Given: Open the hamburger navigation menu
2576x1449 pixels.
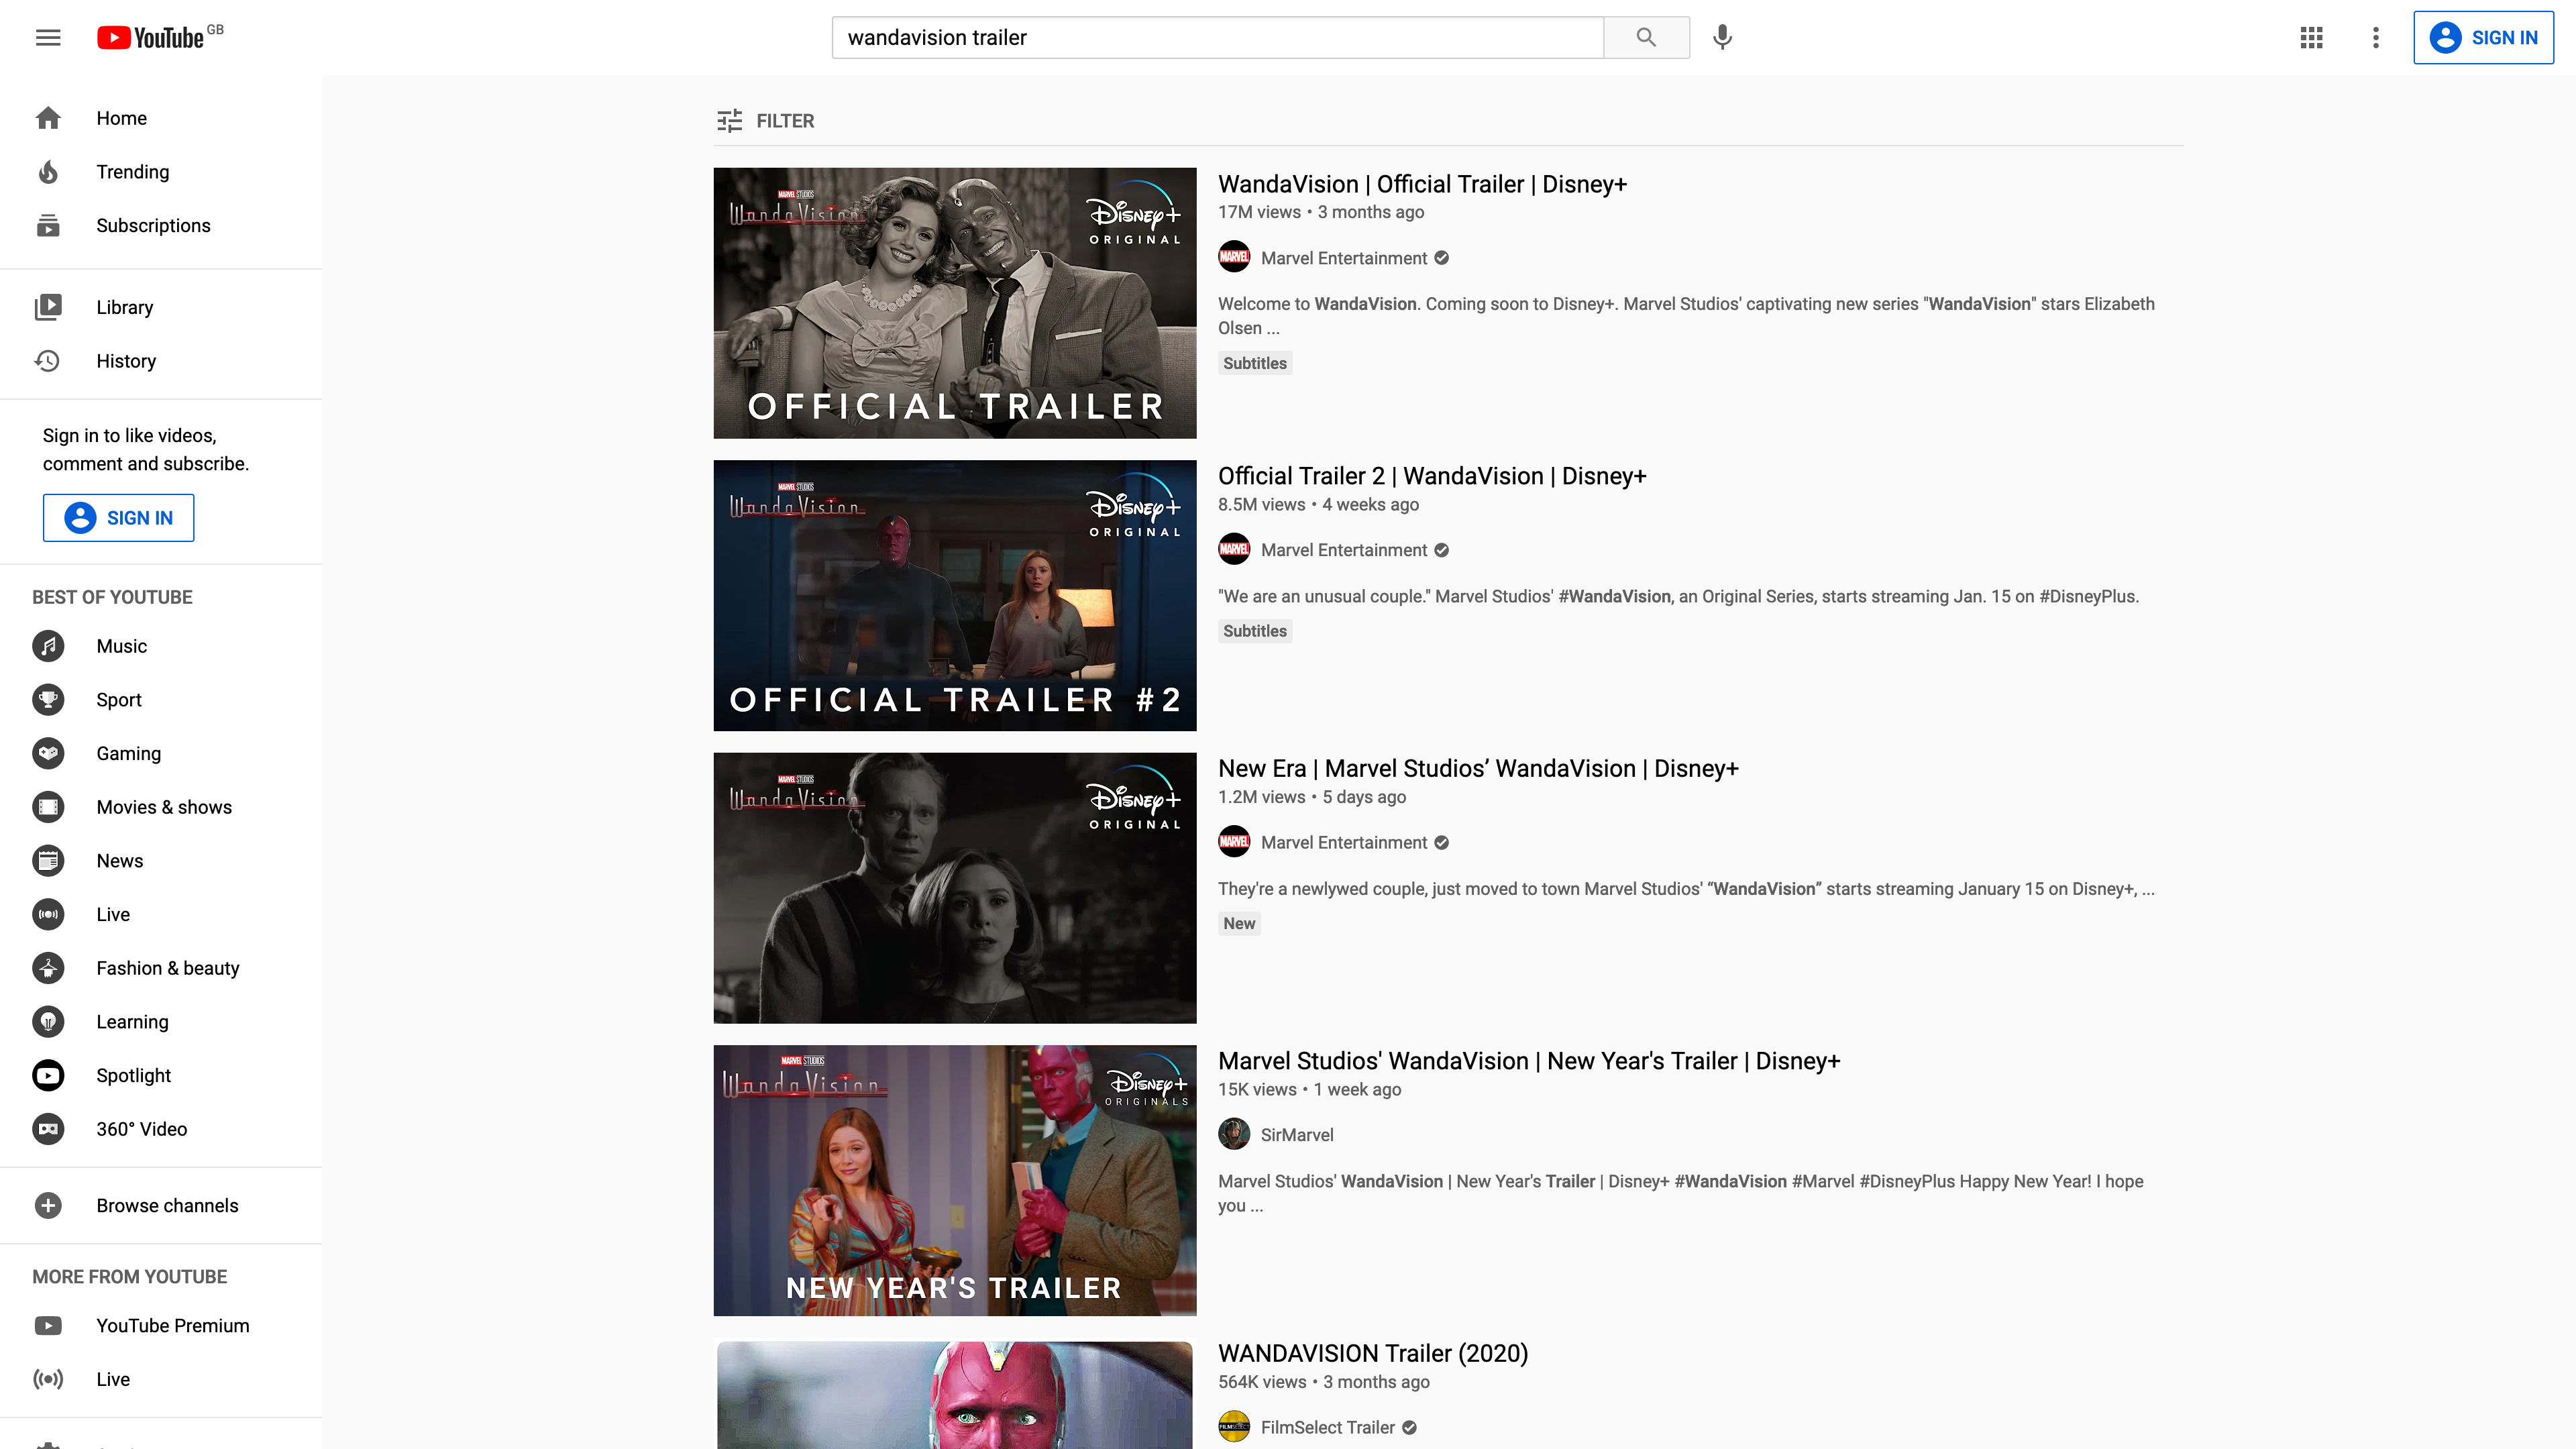Looking at the screenshot, I should [x=47, y=37].
